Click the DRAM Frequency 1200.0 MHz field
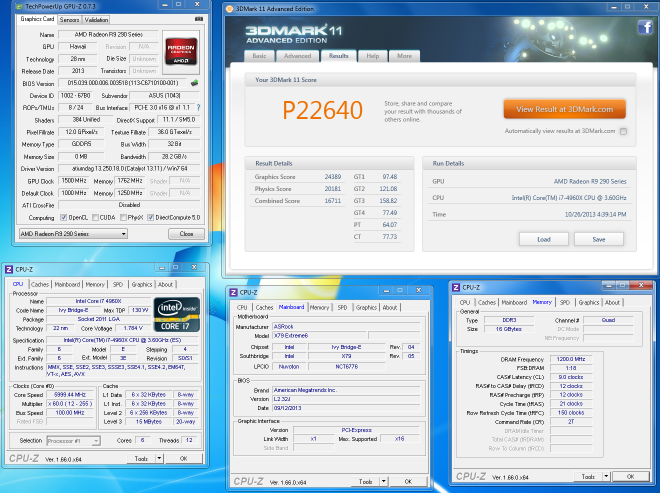This screenshot has height=493, width=660. (x=571, y=359)
